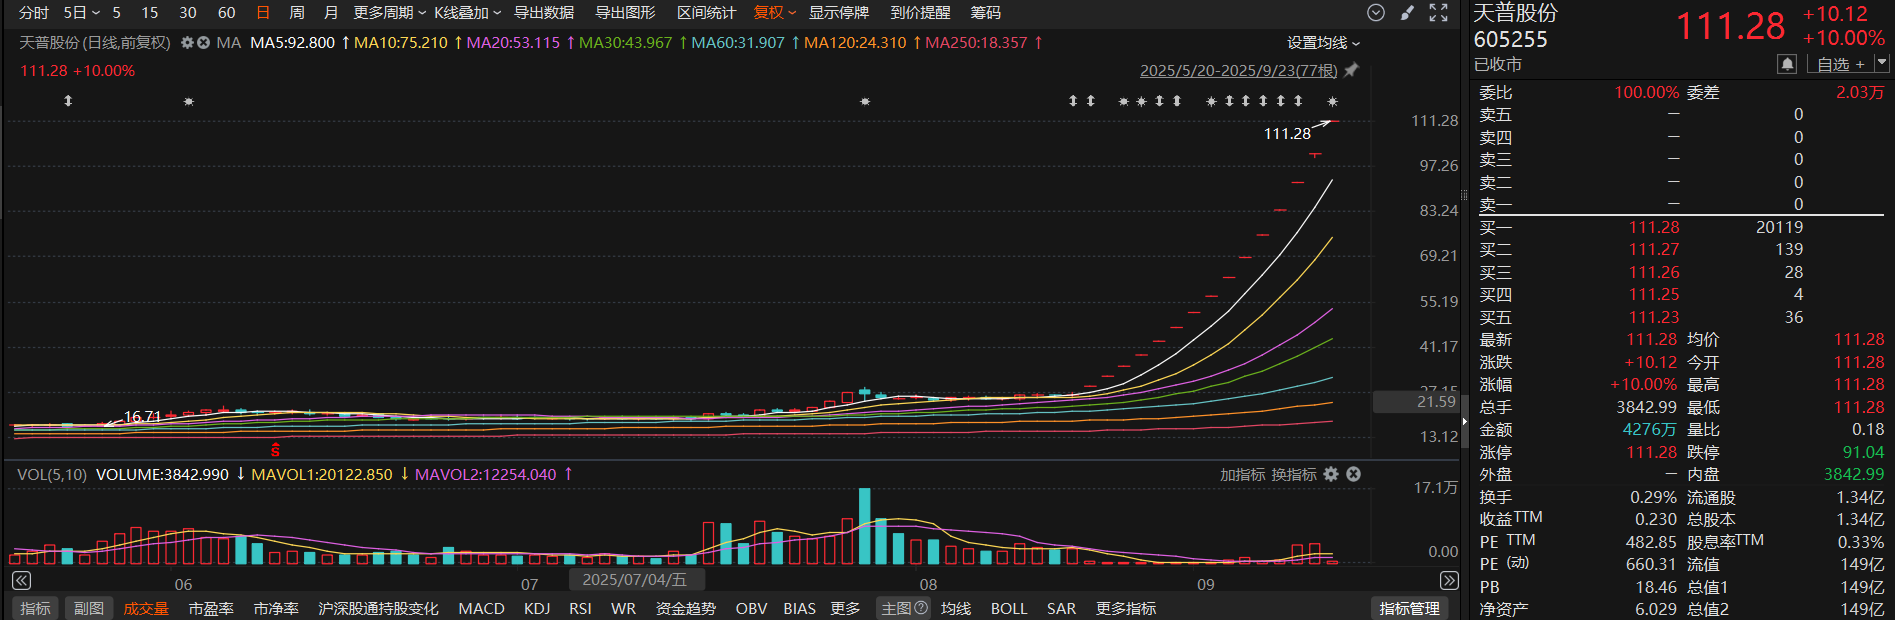The height and width of the screenshot is (620, 1895).
Task: Click 导出数据 to export data
Action: pos(544,13)
